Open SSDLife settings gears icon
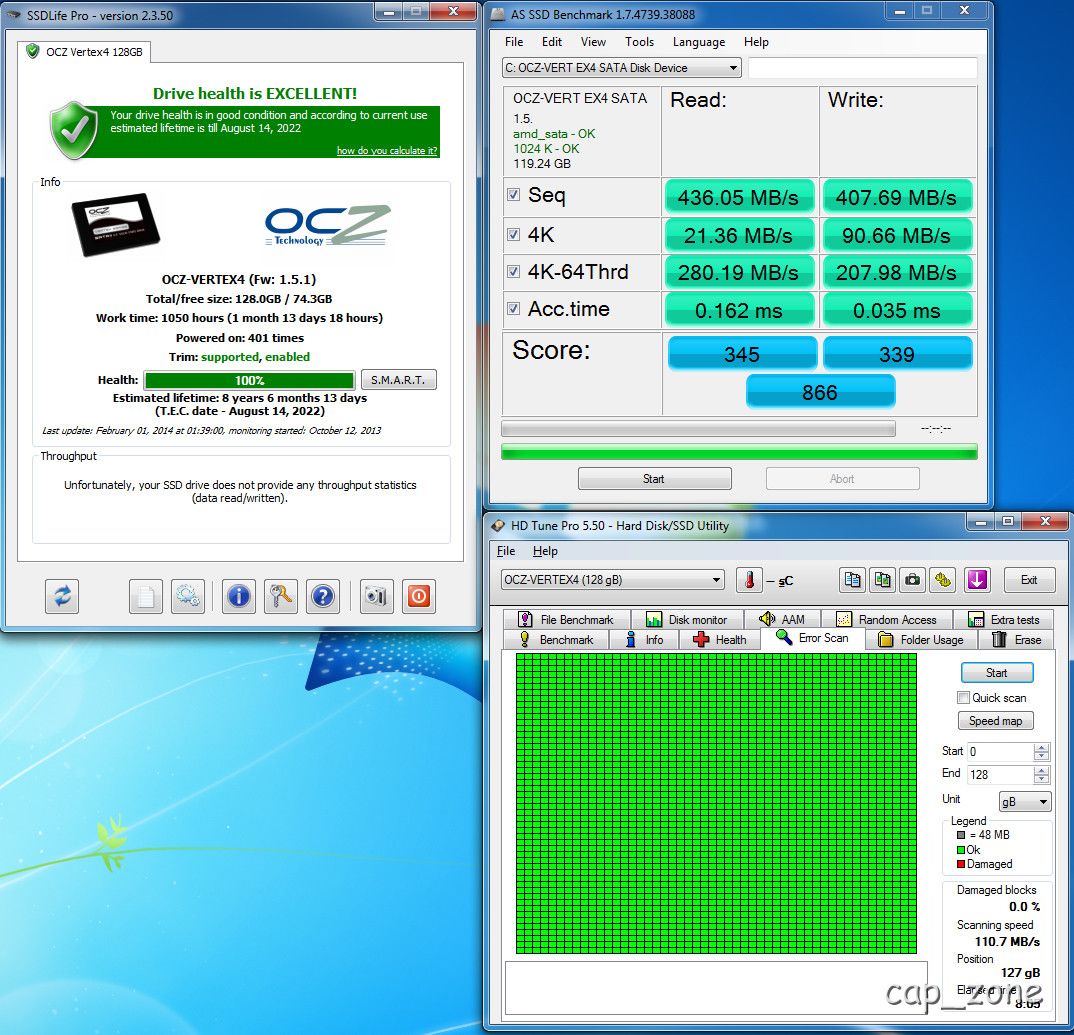The image size is (1074, 1035). pos(188,596)
